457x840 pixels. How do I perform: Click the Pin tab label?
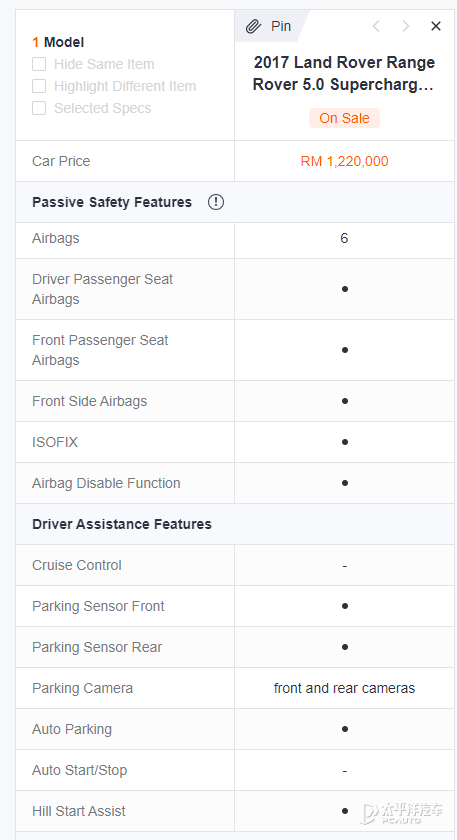tap(281, 26)
